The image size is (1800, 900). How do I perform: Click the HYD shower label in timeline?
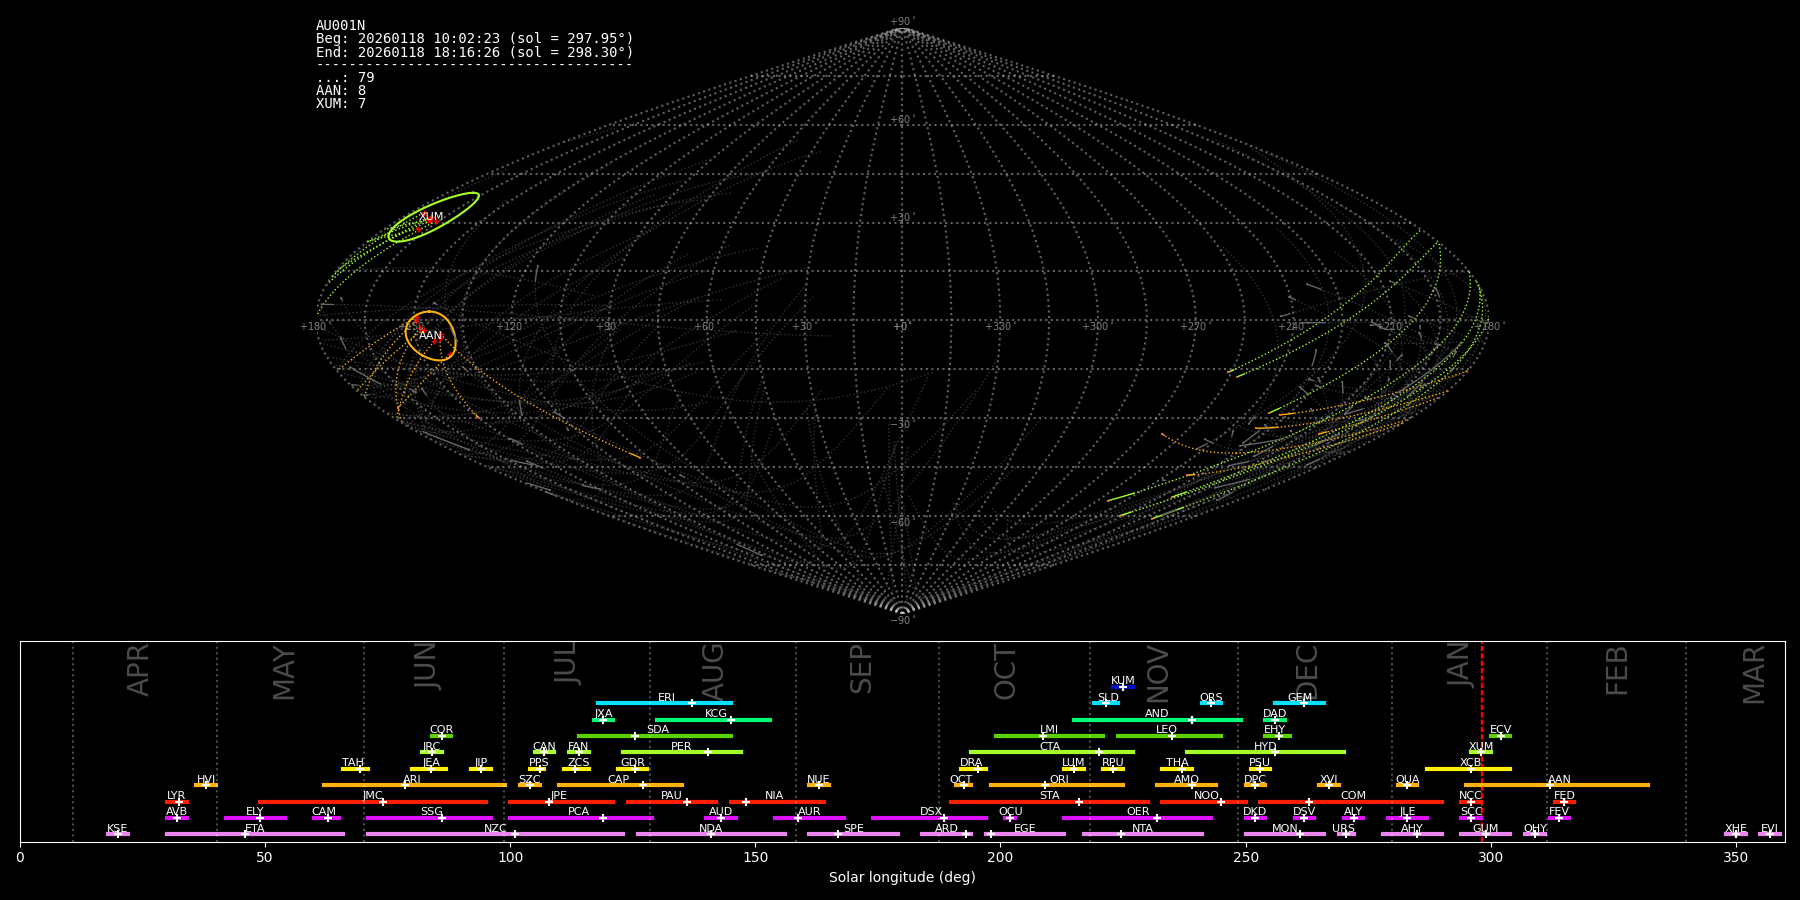(1265, 747)
